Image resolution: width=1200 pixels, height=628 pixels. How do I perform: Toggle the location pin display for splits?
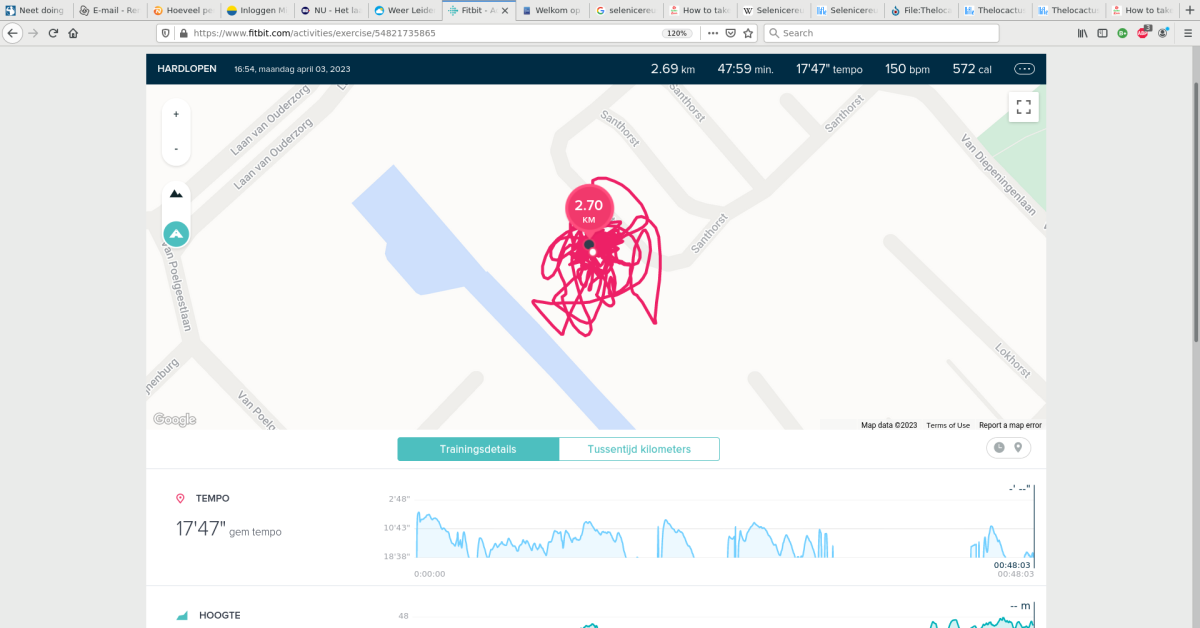point(1019,447)
